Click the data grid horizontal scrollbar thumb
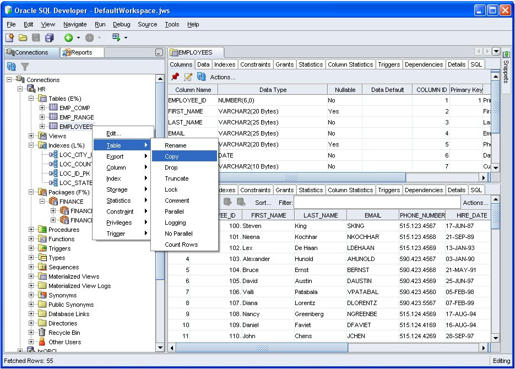Viewport: 515px width, 369px height. click(x=262, y=348)
